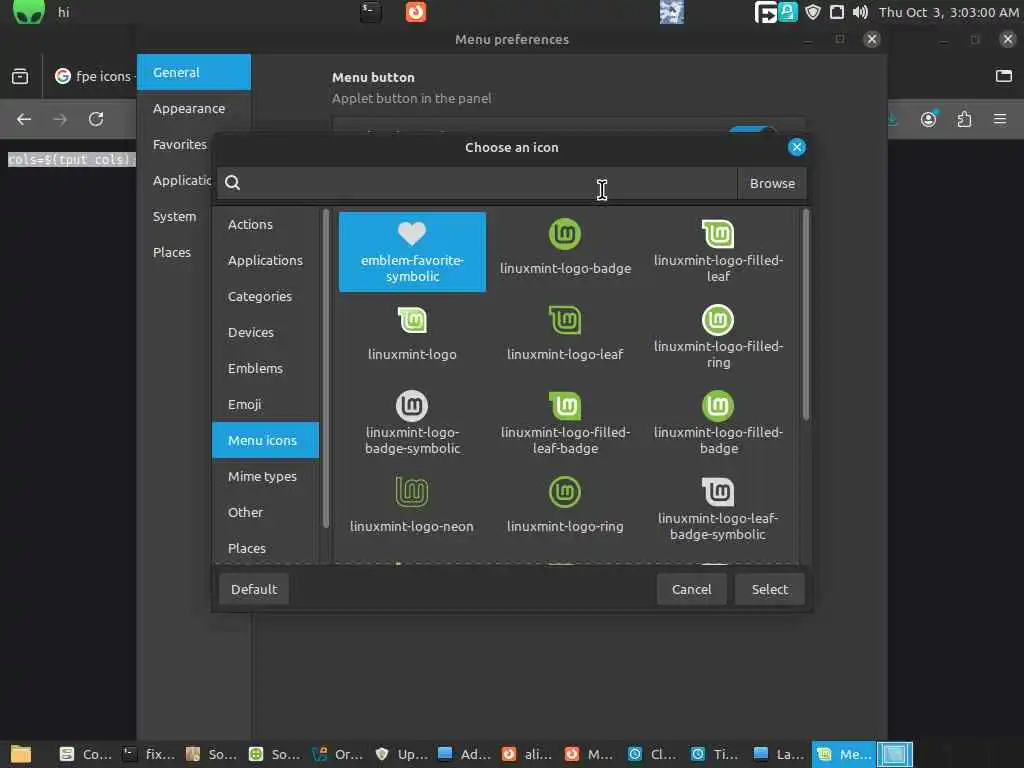Pick the linuxmint-logo-filled-badge icon
The width and height of the screenshot is (1024, 768).
718,423
